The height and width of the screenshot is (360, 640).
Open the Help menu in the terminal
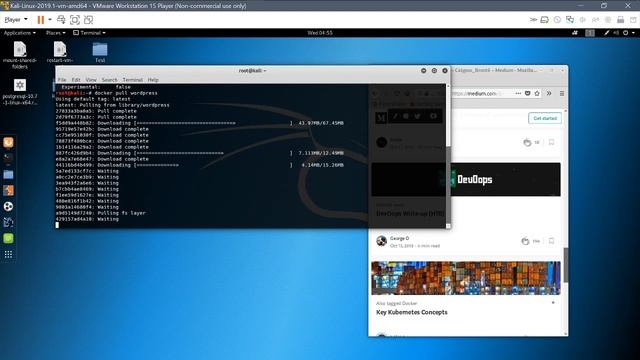pyautogui.click(x=153, y=80)
